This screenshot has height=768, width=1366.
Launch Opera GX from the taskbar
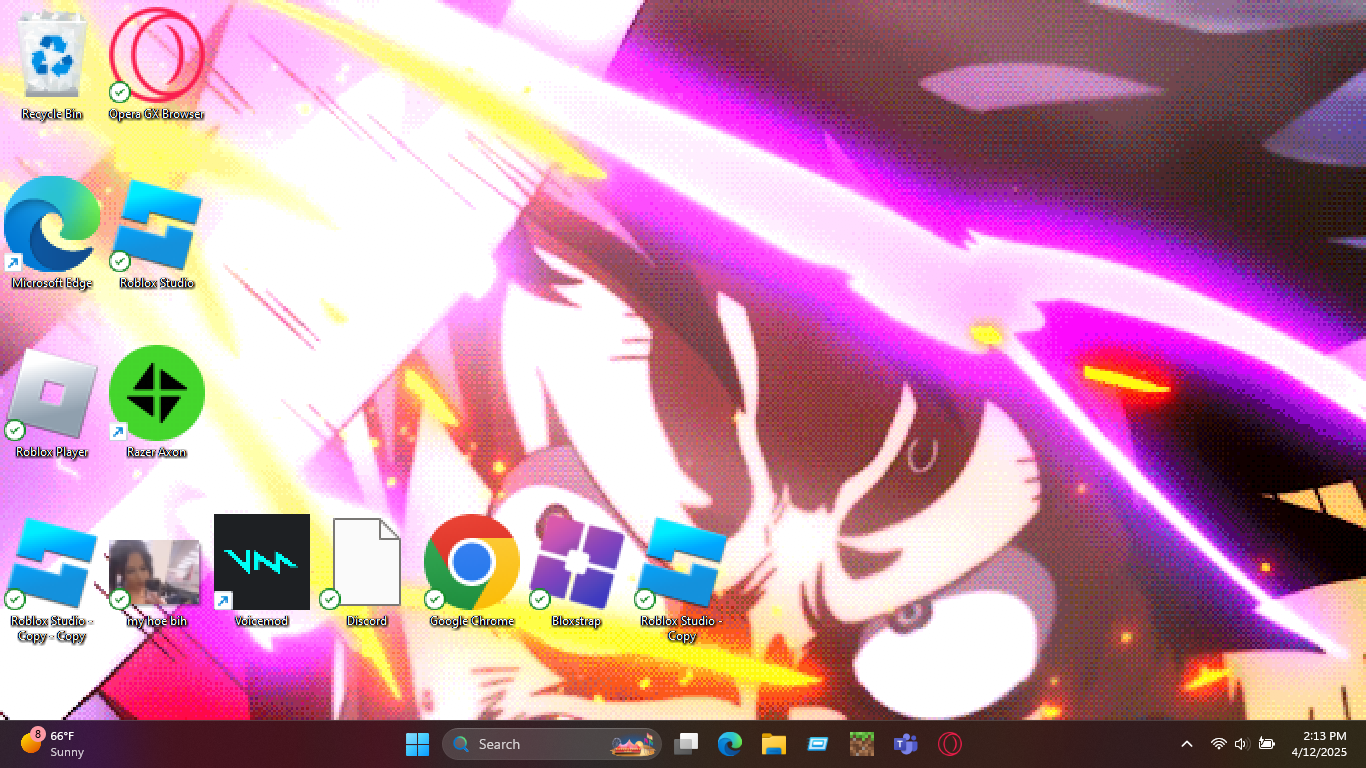pyautogui.click(x=950, y=744)
